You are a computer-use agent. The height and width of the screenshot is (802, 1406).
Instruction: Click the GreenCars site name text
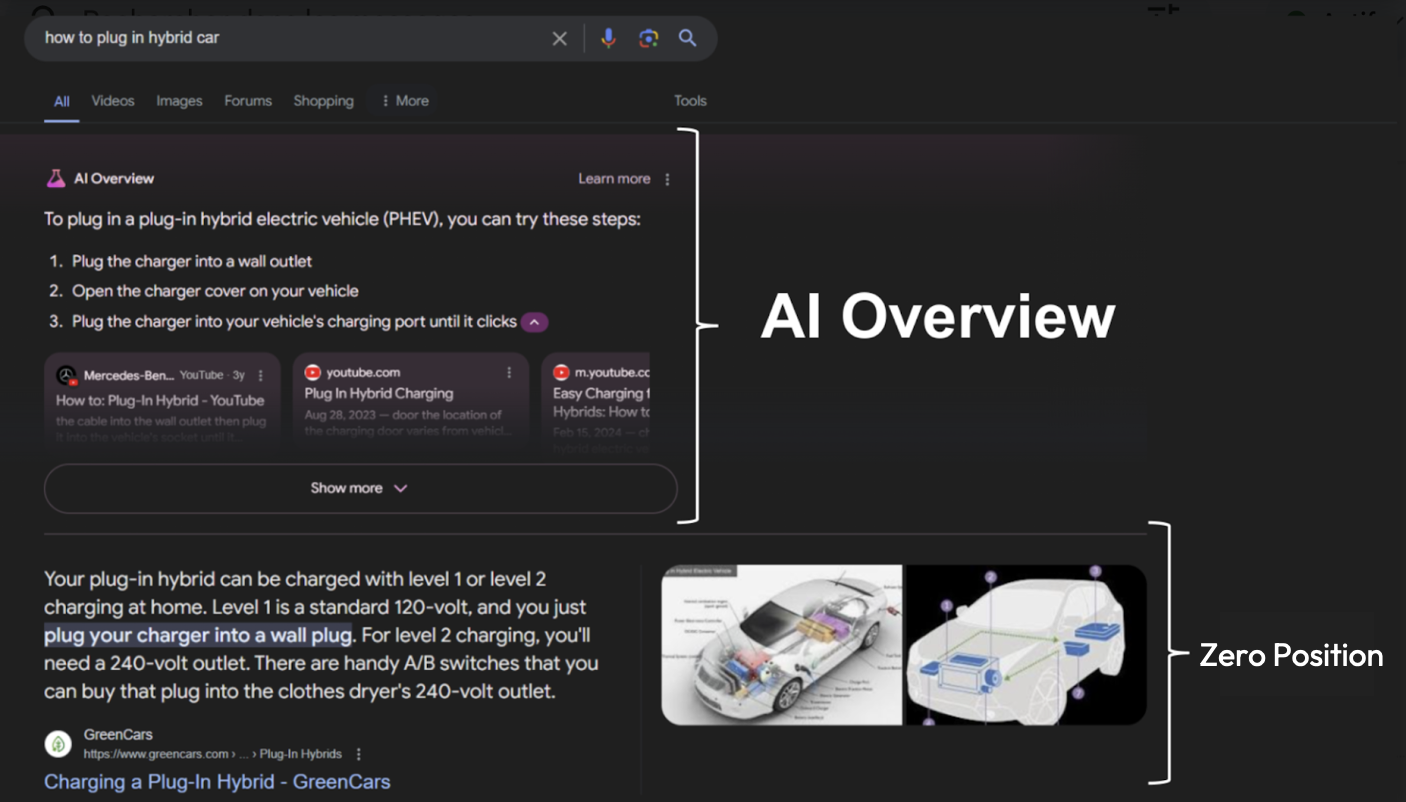pos(118,735)
